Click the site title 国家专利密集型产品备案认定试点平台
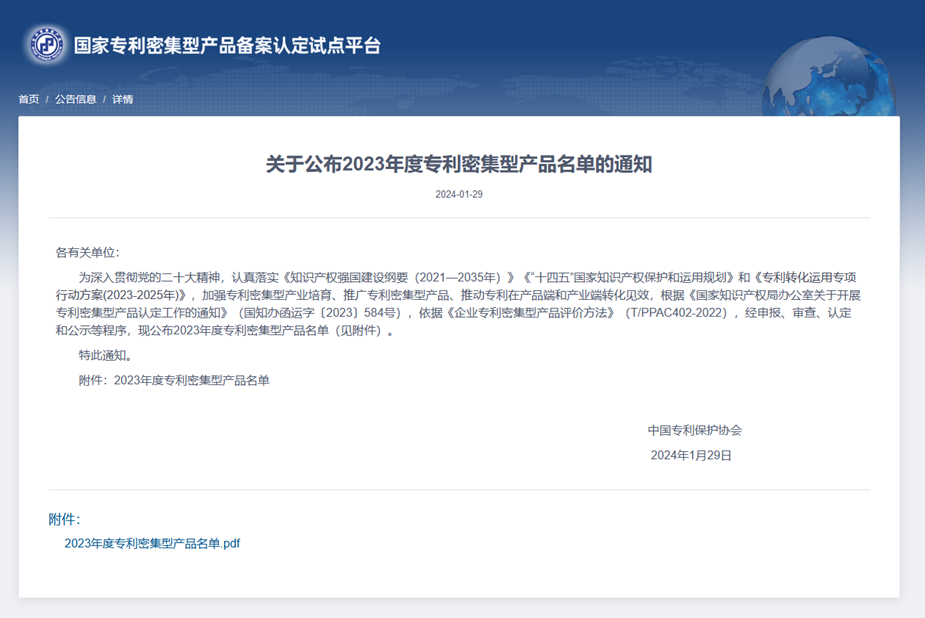This screenshot has width=925, height=618. pos(227,45)
